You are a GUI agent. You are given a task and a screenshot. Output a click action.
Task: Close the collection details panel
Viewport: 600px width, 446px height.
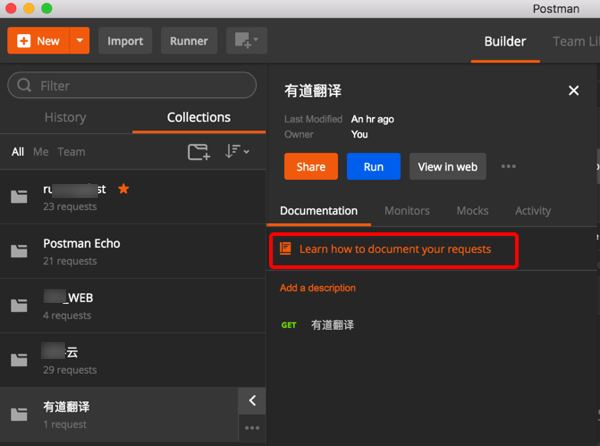coord(574,91)
